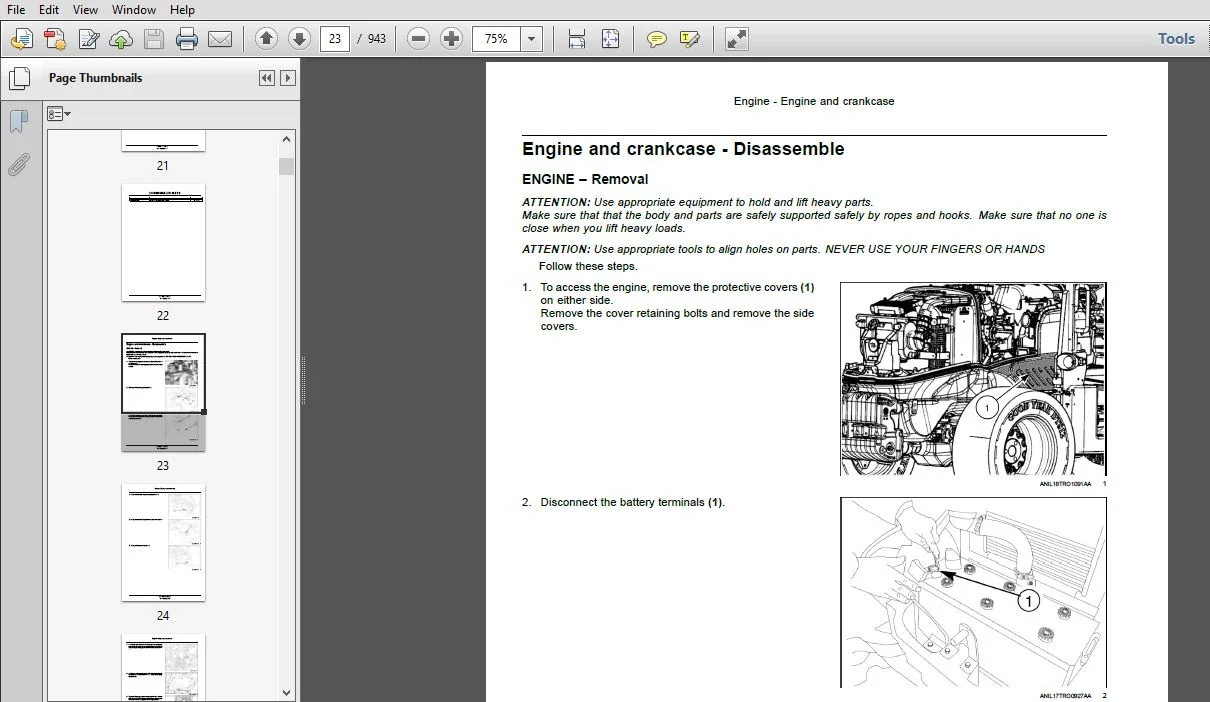
Task: Click the upload to cloud icon
Action: 121,39
